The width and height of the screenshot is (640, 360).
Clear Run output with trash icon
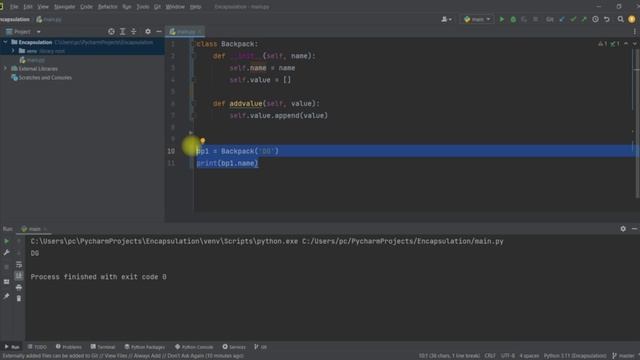pyautogui.click(x=19, y=299)
